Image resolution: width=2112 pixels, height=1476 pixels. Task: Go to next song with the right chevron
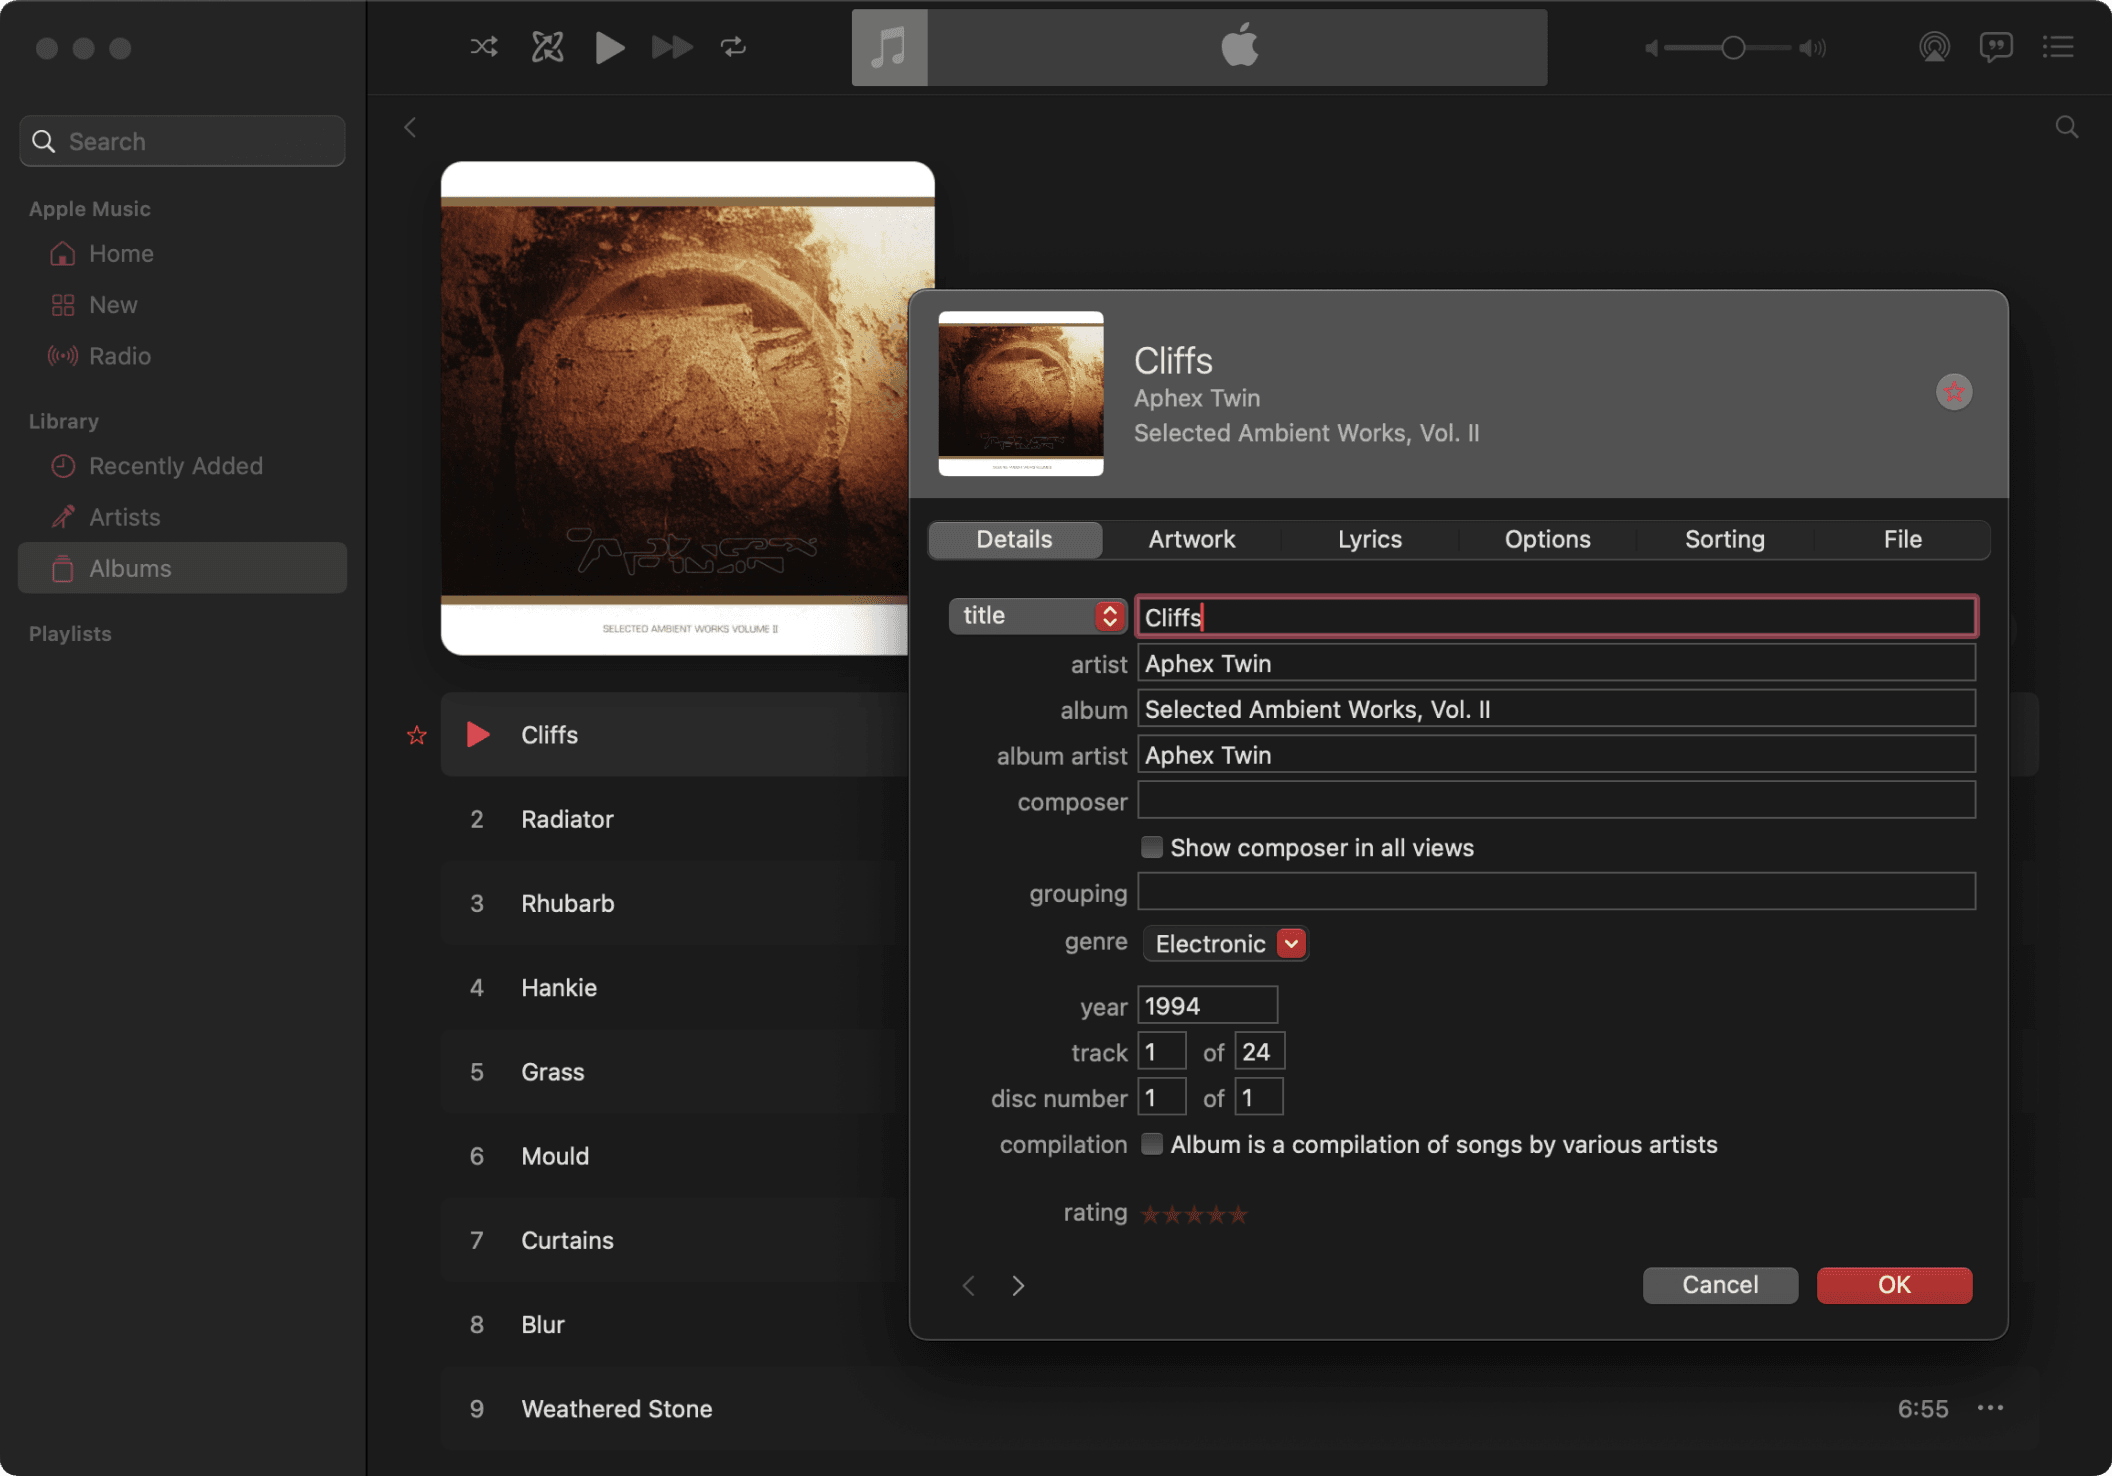point(1018,1285)
